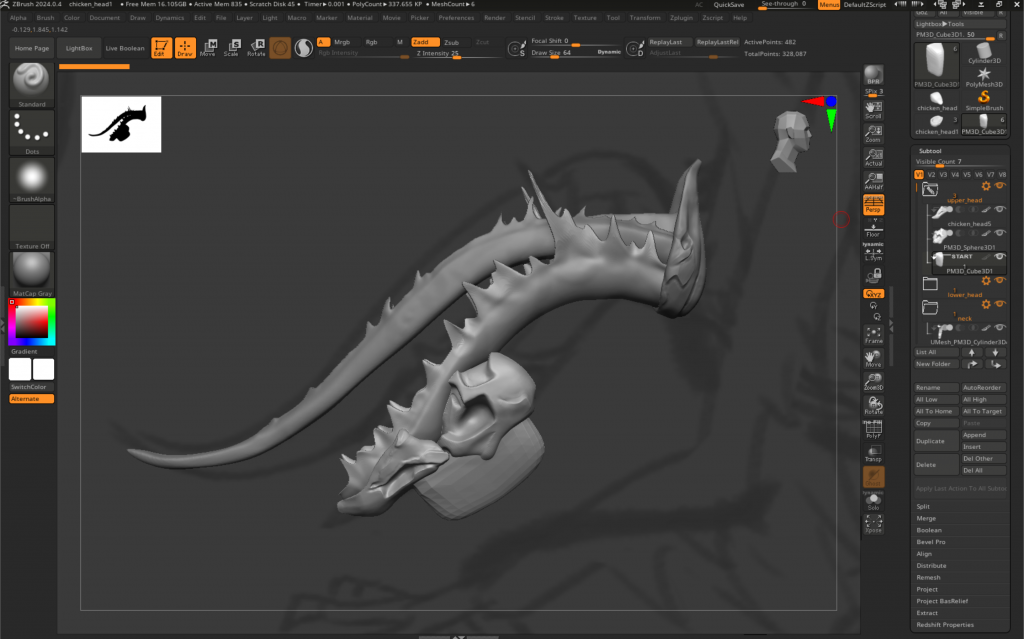
Task: Open the BrushAlpha picker
Action: click(x=31, y=180)
